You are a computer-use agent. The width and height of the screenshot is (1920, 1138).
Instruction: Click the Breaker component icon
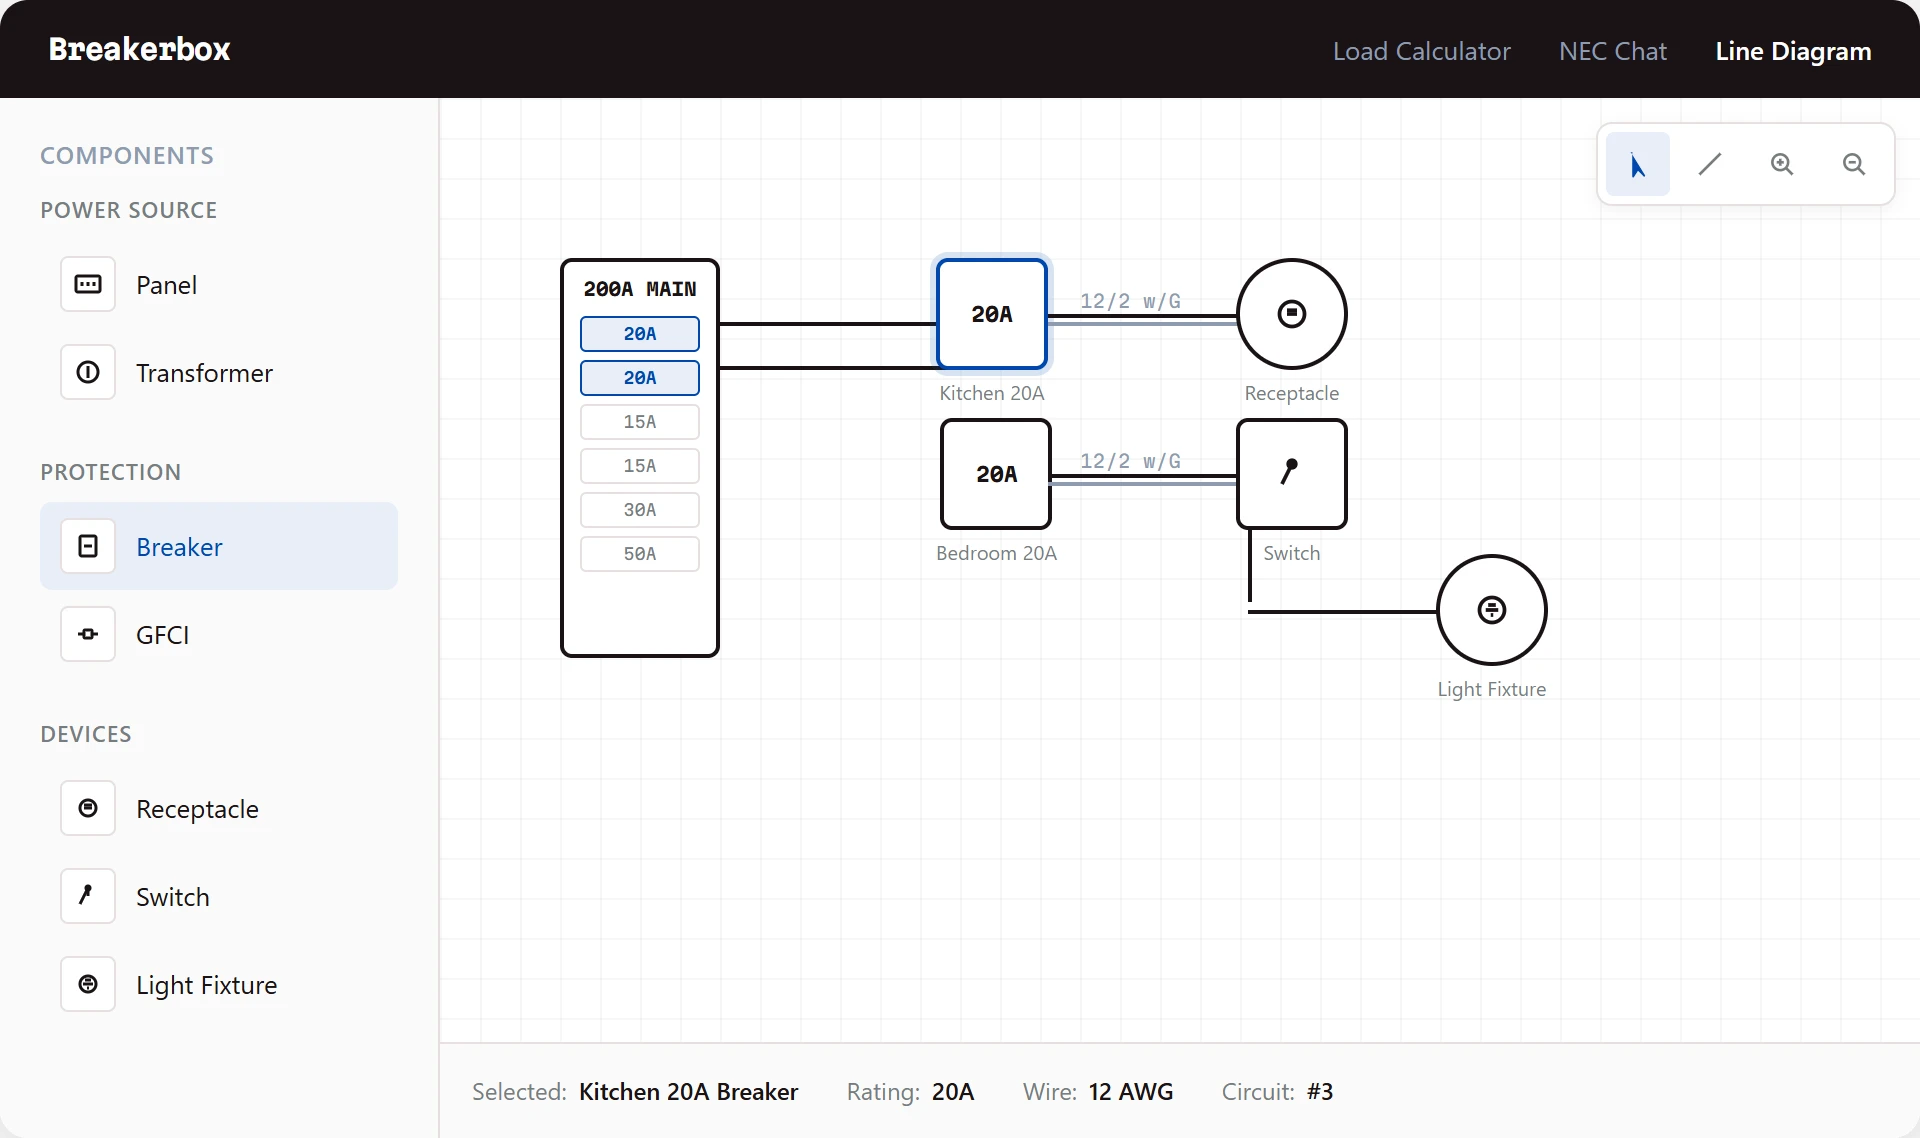88,547
